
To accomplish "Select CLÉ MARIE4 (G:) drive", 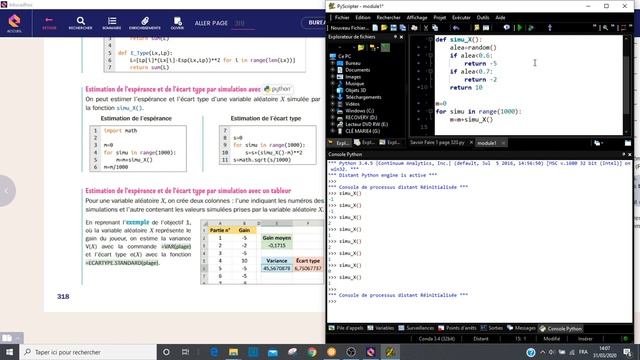I will pyautogui.click(x=362, y=131).
